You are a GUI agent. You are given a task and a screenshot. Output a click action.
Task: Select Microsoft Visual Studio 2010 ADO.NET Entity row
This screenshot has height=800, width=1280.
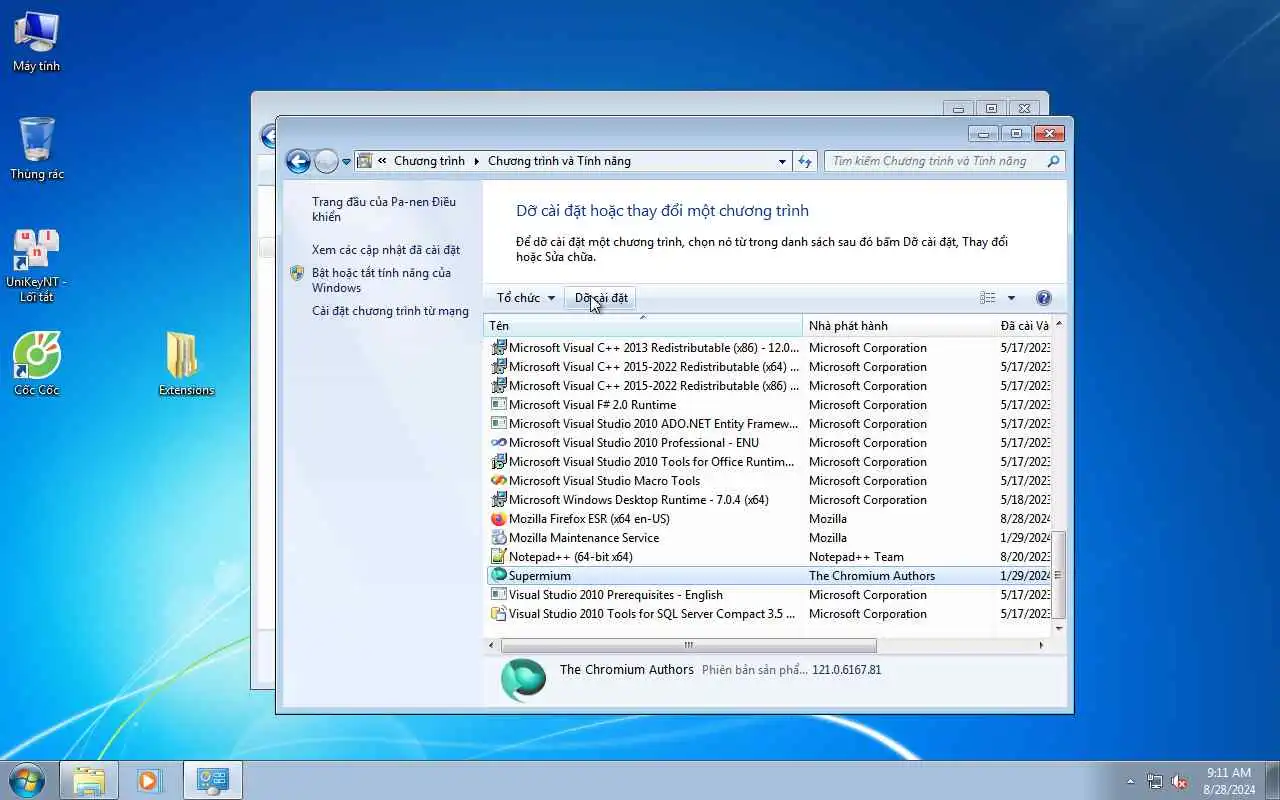click(768, 423)
